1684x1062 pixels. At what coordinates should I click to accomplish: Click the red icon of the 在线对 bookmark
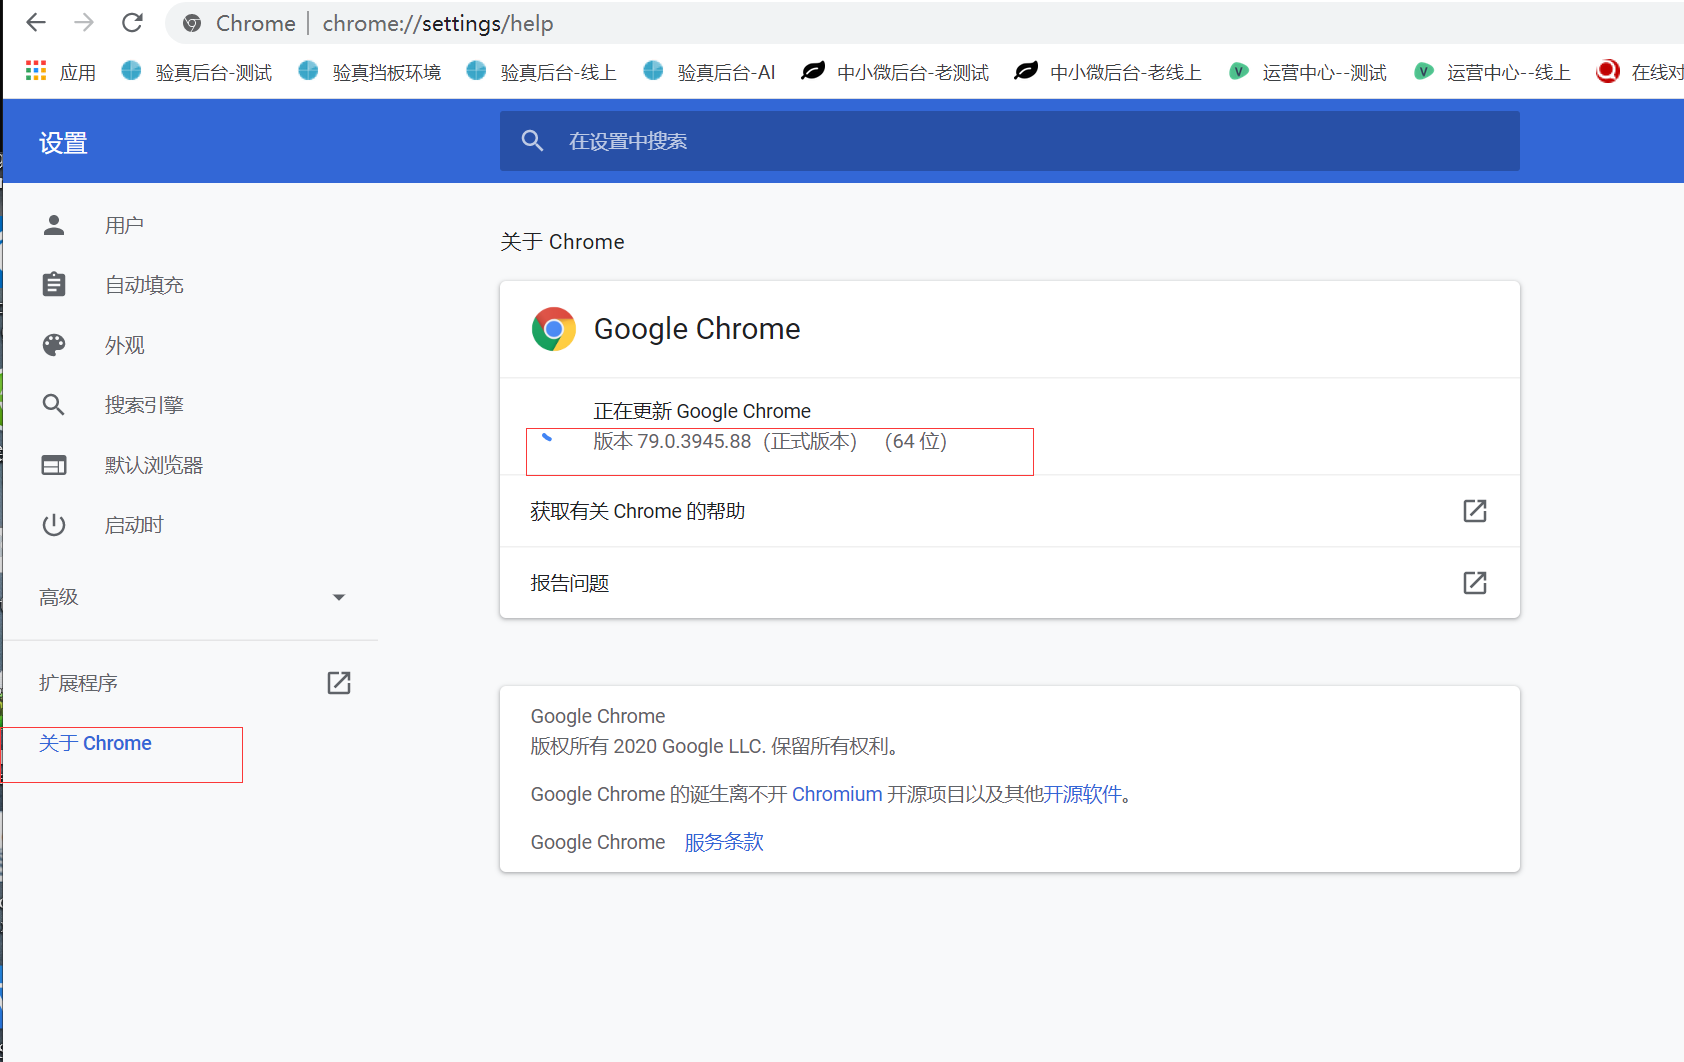(x=1608, y=71)
